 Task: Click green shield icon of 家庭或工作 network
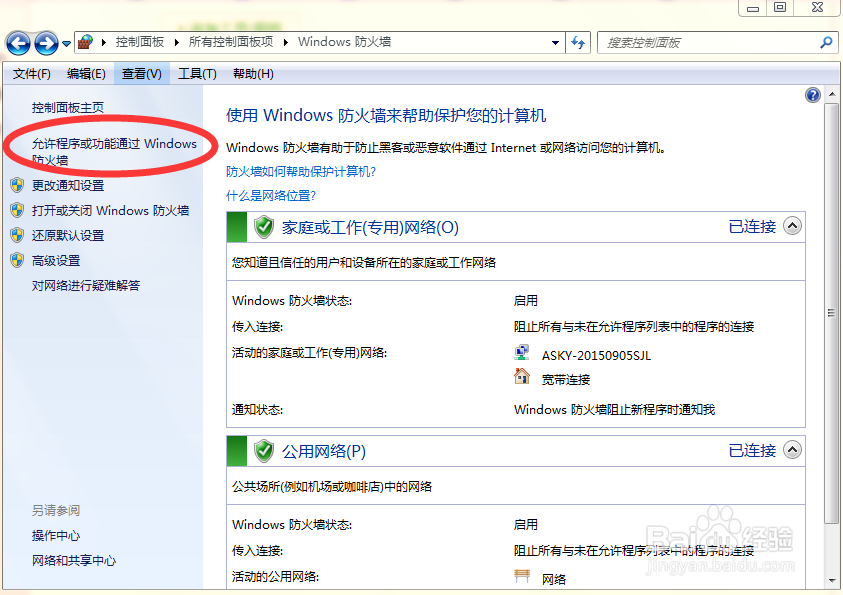264,227
